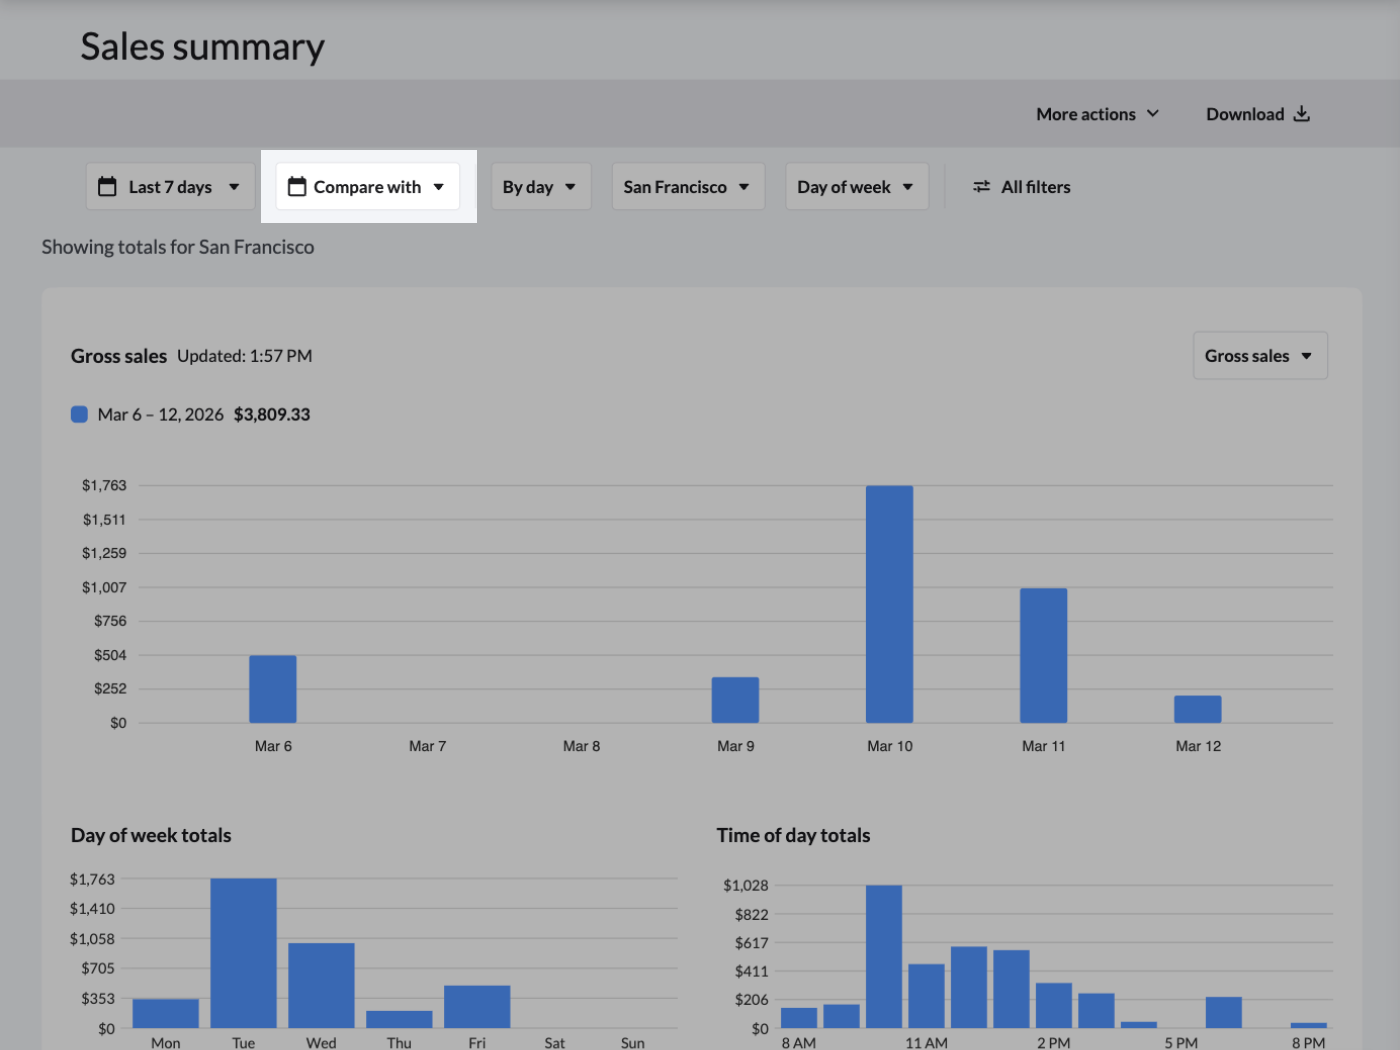This screenshot has height=1050, width=1400.
Task: Click the blue legend square for Mar 6 – 12
Action: 79,414
